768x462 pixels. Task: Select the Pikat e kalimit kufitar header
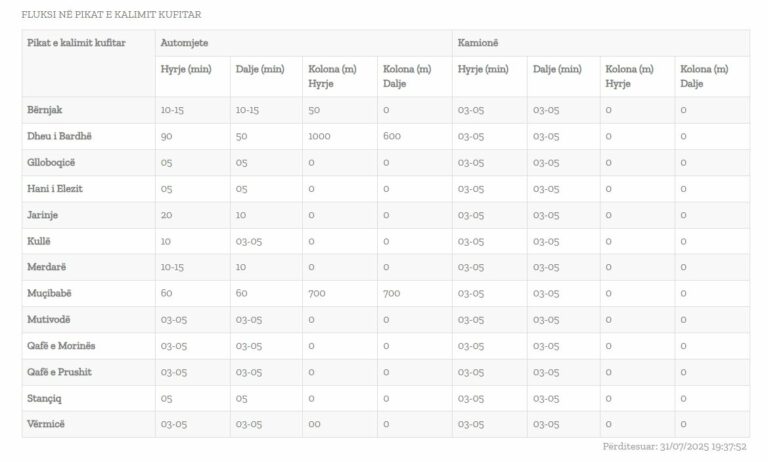(76, 43)
